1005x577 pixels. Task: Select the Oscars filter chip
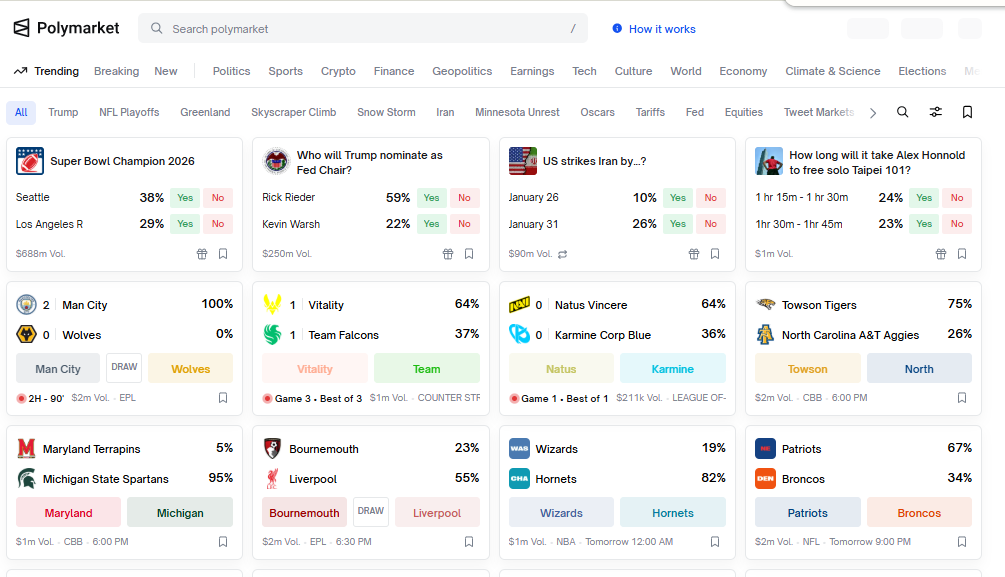597,112
